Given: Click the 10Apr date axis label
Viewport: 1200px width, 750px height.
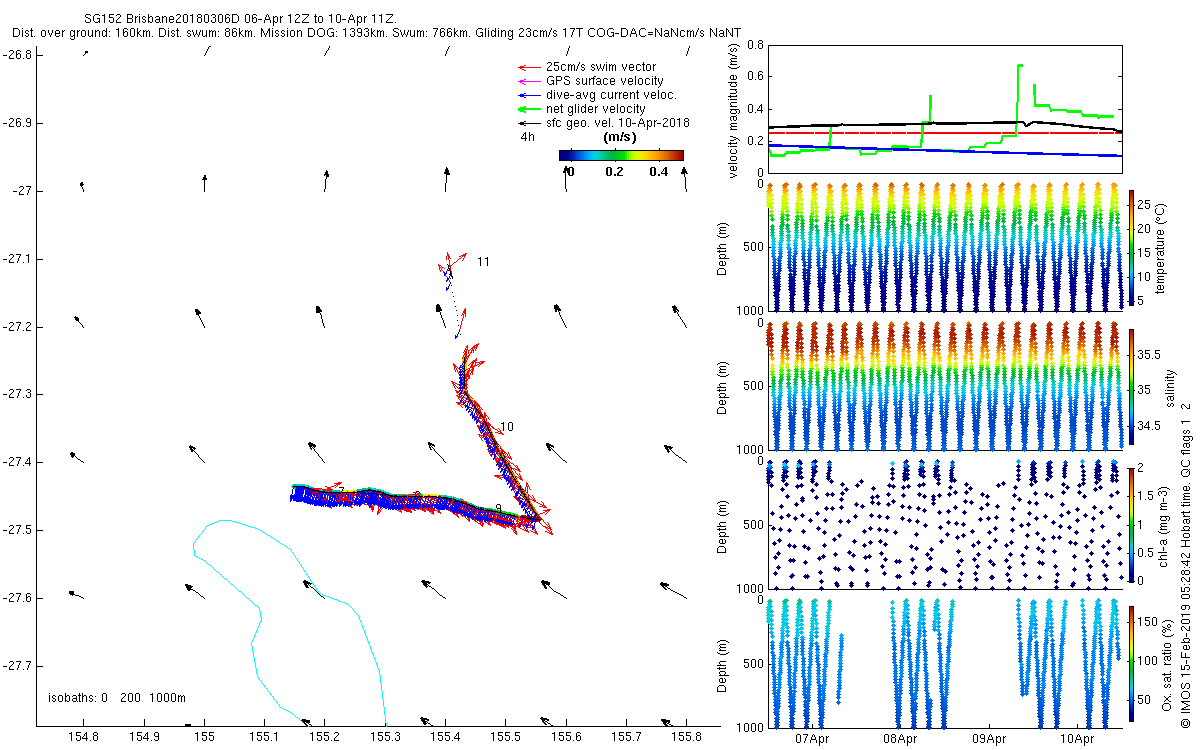Looking at the screenshot, I should [1077, 739].
